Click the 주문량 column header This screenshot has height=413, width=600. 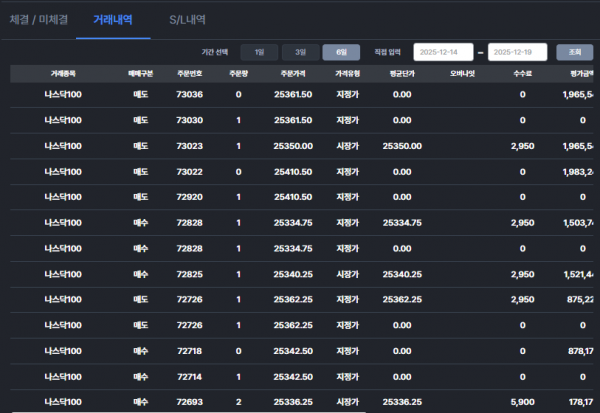click(x=238, y=73)
